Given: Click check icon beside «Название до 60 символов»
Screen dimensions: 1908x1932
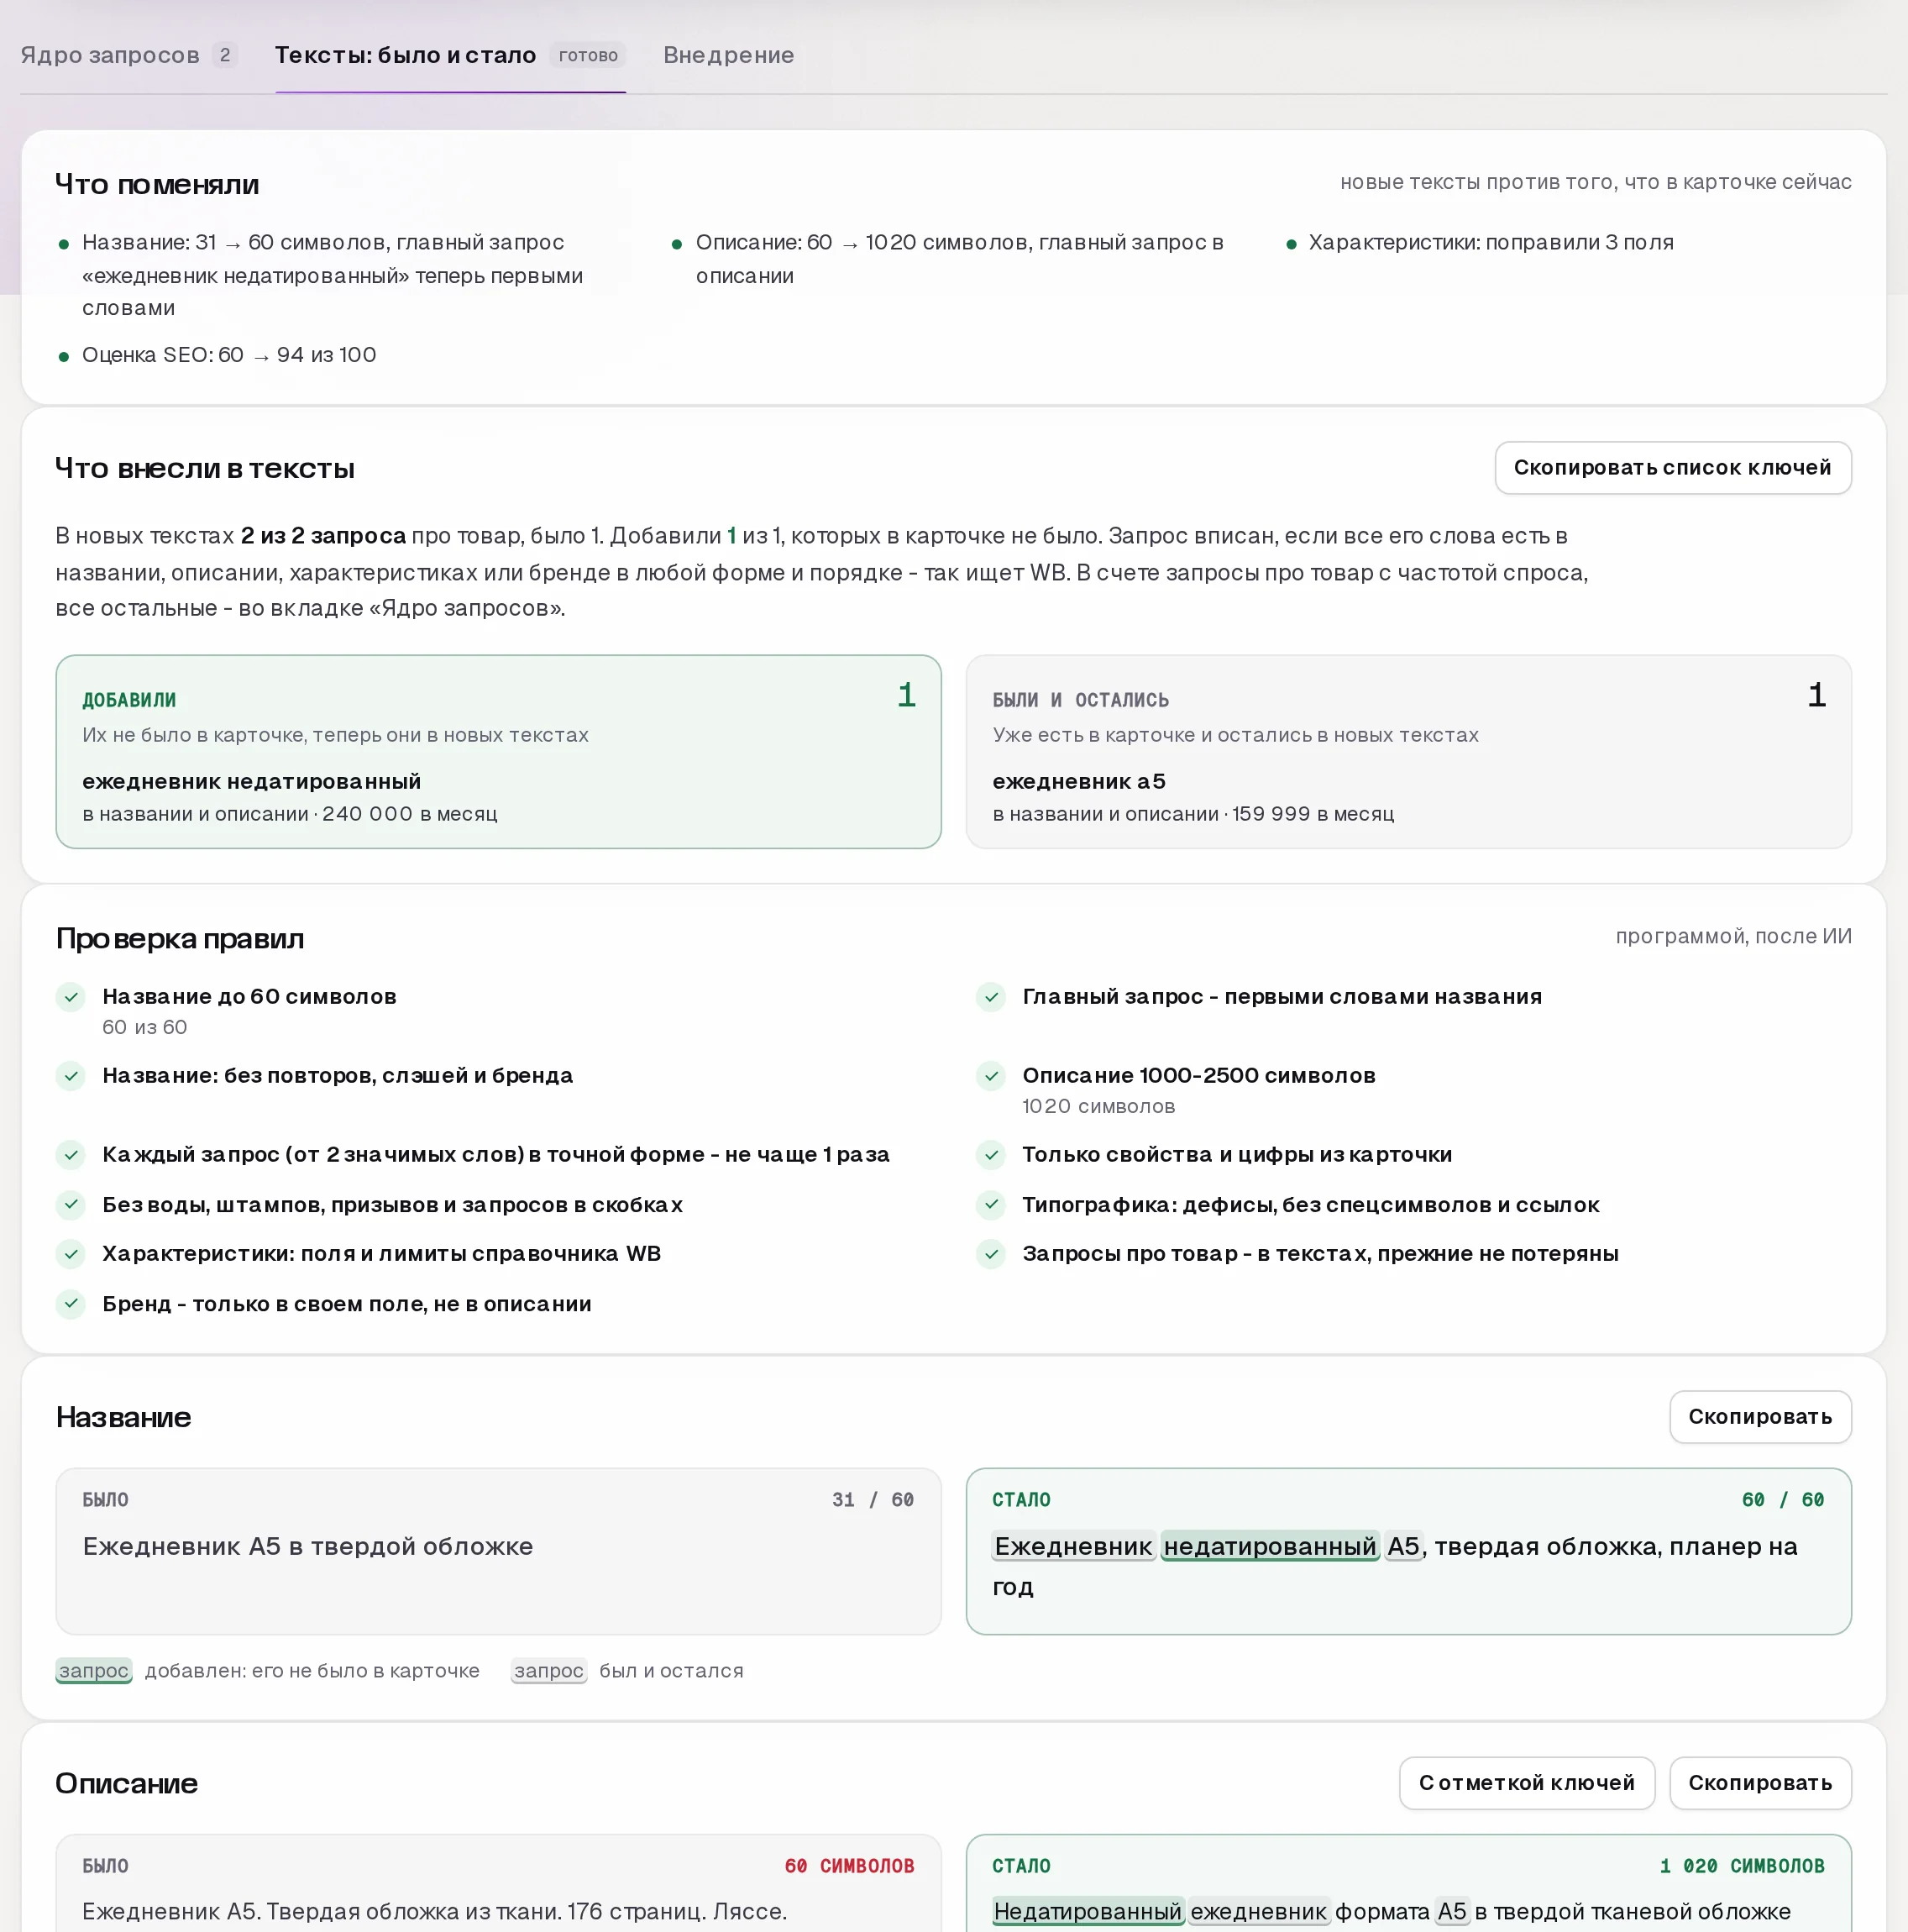Looking at the screenshot, I should pyautogui.click(x=71, y=996).
